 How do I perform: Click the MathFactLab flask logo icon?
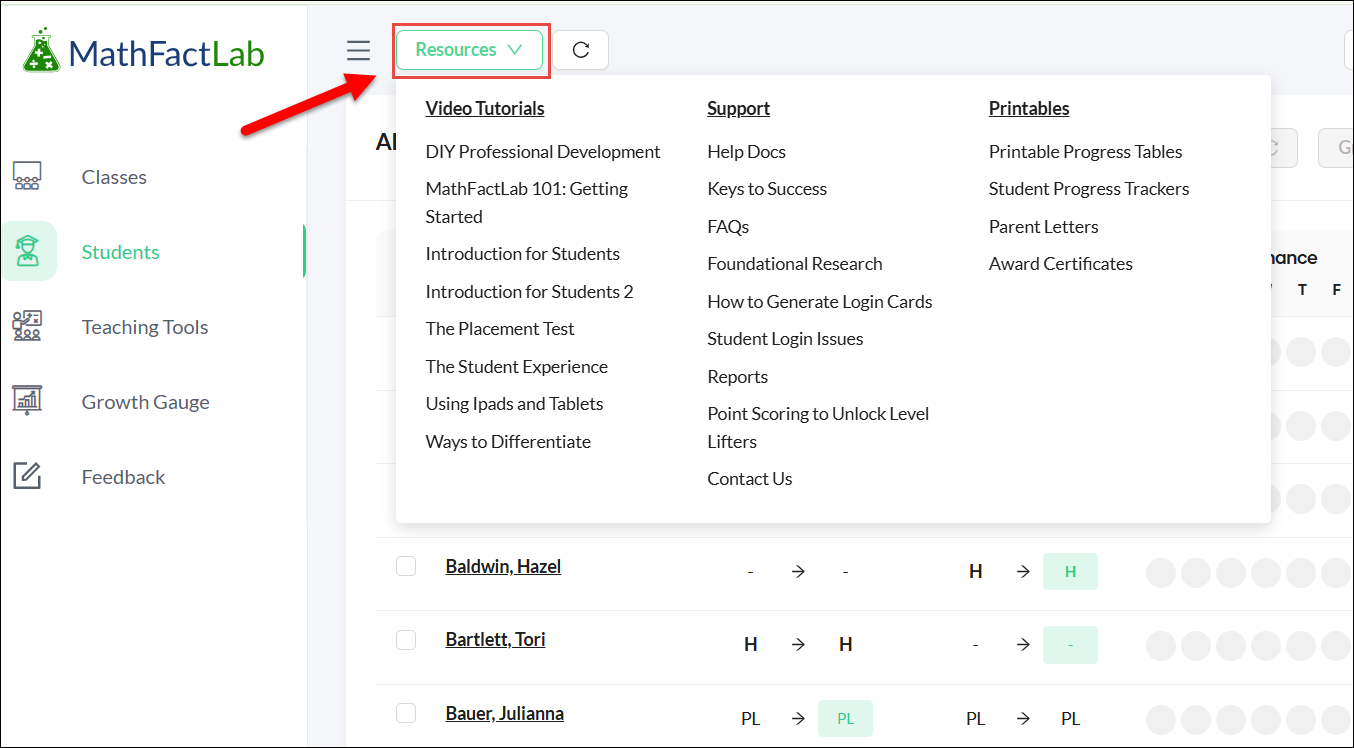tap(41, 52)
